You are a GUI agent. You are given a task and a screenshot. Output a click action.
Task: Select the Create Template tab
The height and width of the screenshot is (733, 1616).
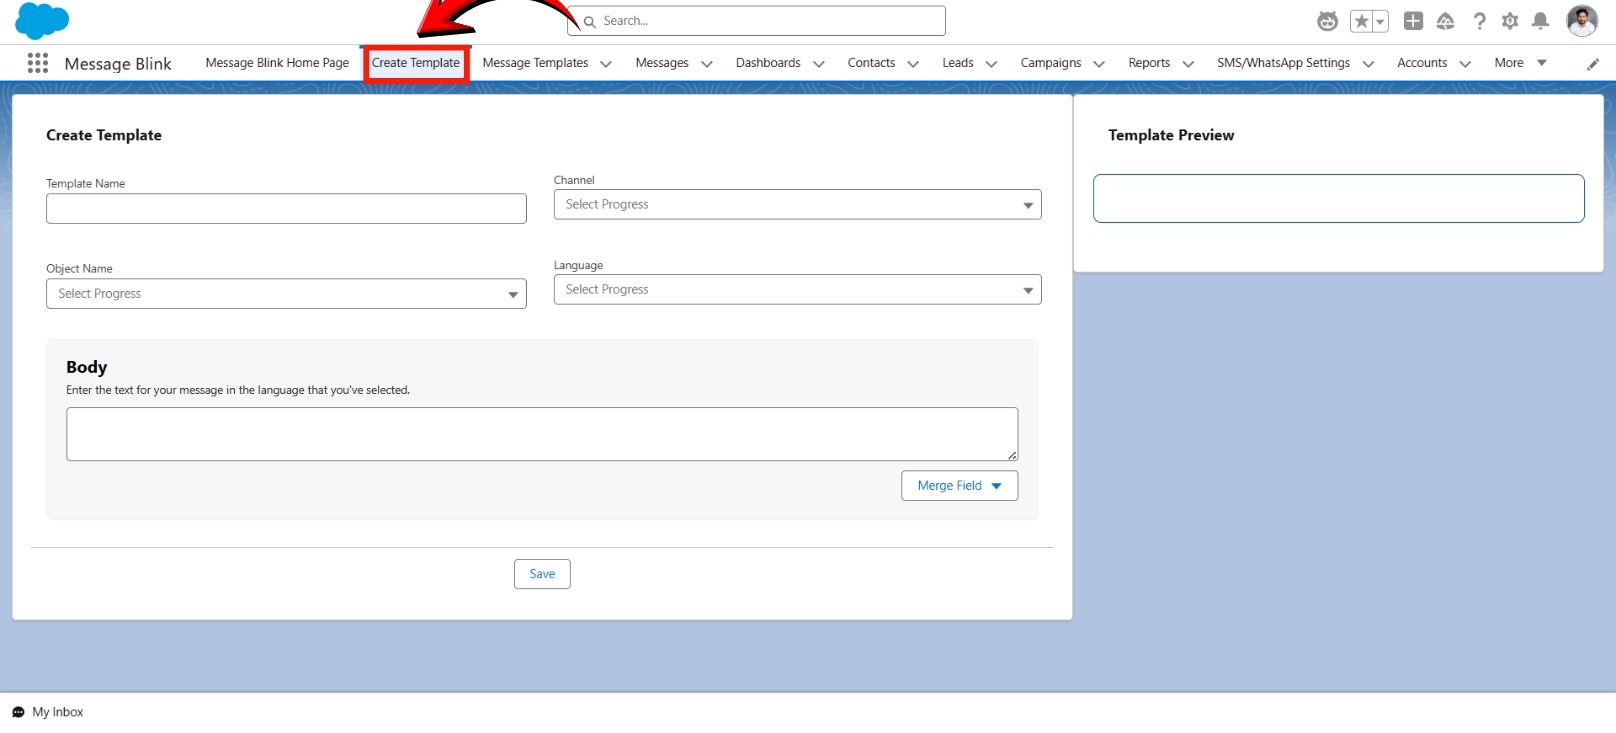click(x=416, y=63)
